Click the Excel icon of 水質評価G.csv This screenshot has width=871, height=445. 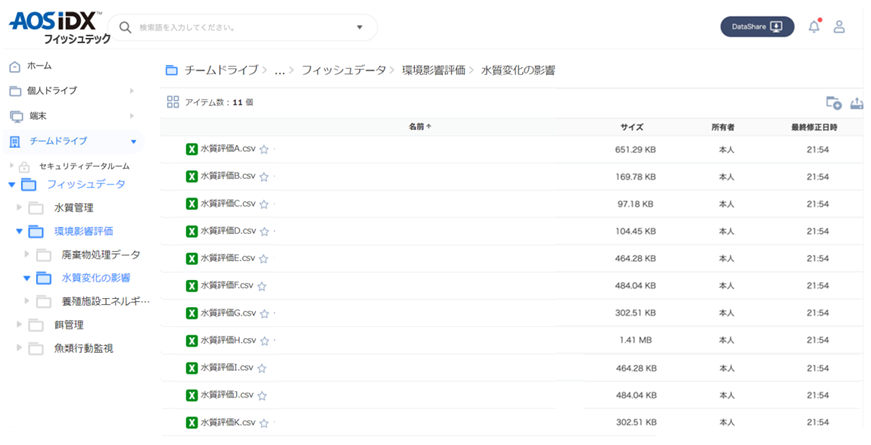pyautogui.click(x=192, y=313)
